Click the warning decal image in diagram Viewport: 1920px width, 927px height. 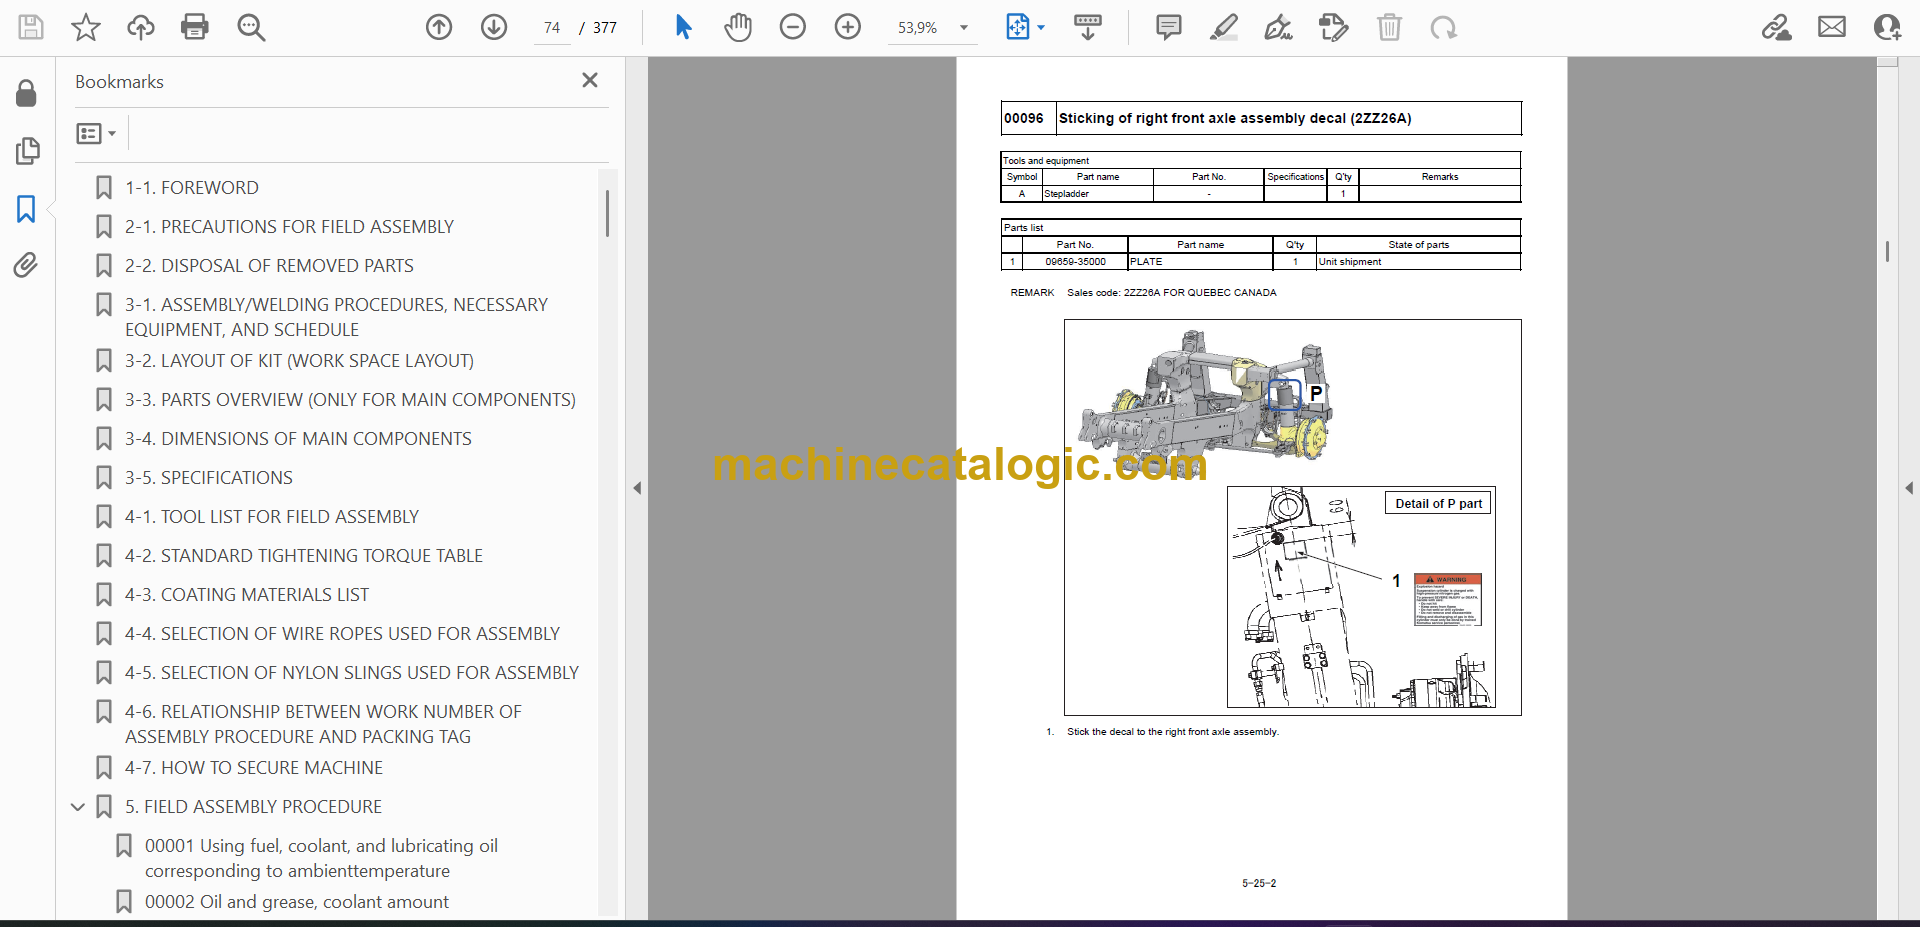pos(1448,600)
